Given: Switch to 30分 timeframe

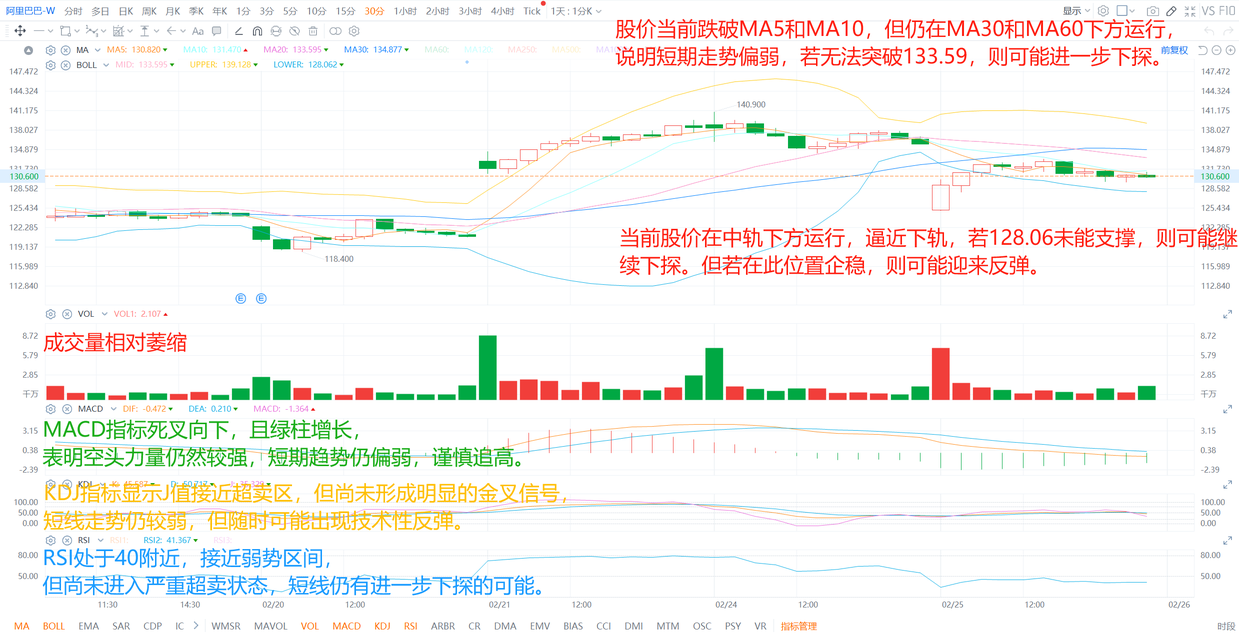Looking at the screenshot, I should (x=374, y=11).
